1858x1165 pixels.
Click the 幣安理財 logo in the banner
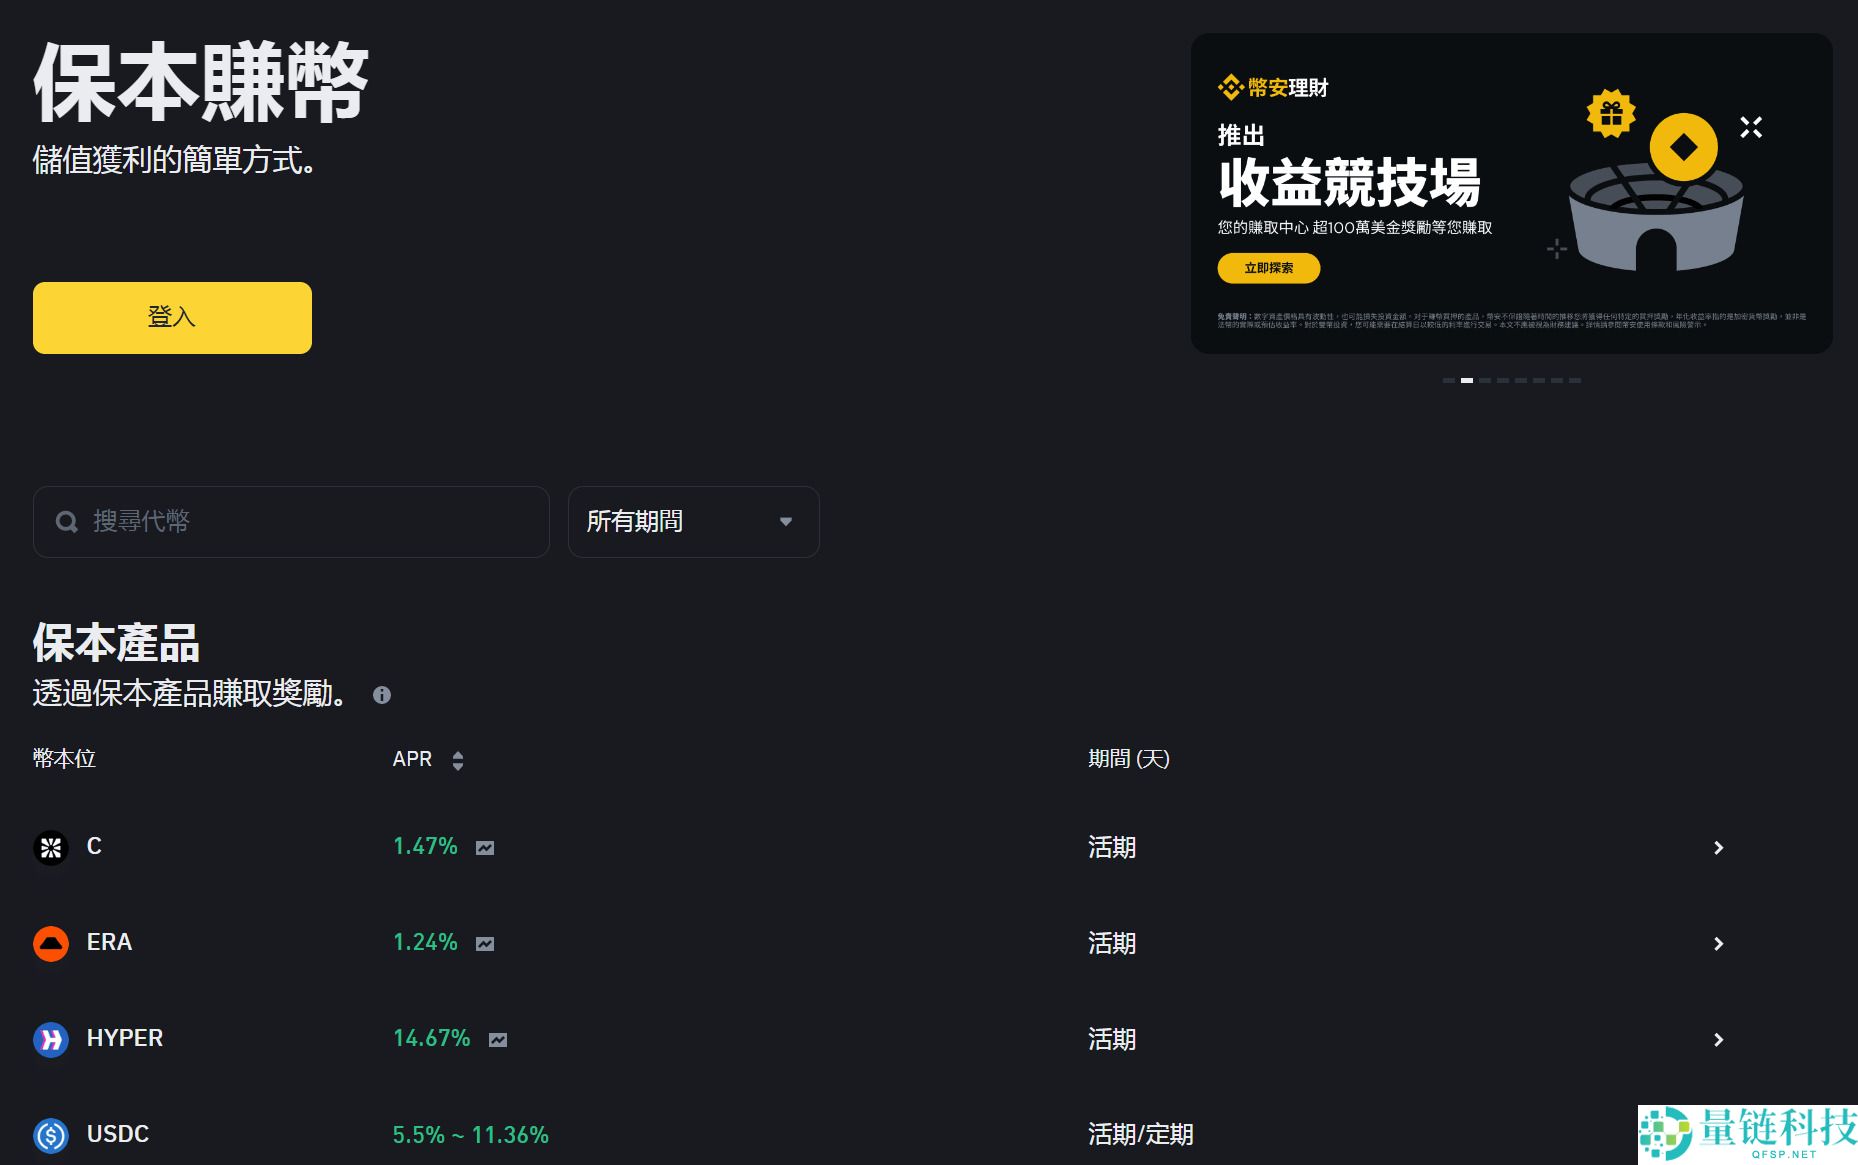[1272, 87]
